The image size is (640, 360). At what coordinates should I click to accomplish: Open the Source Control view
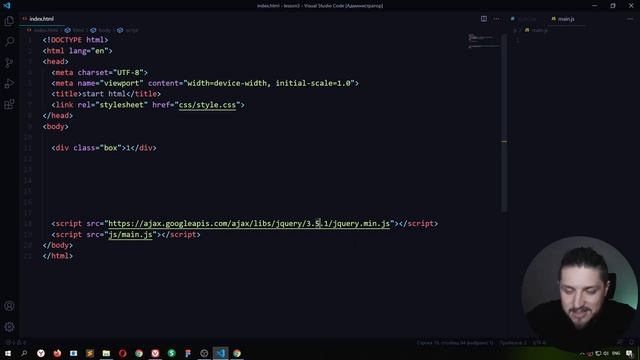tap(9, 62)
